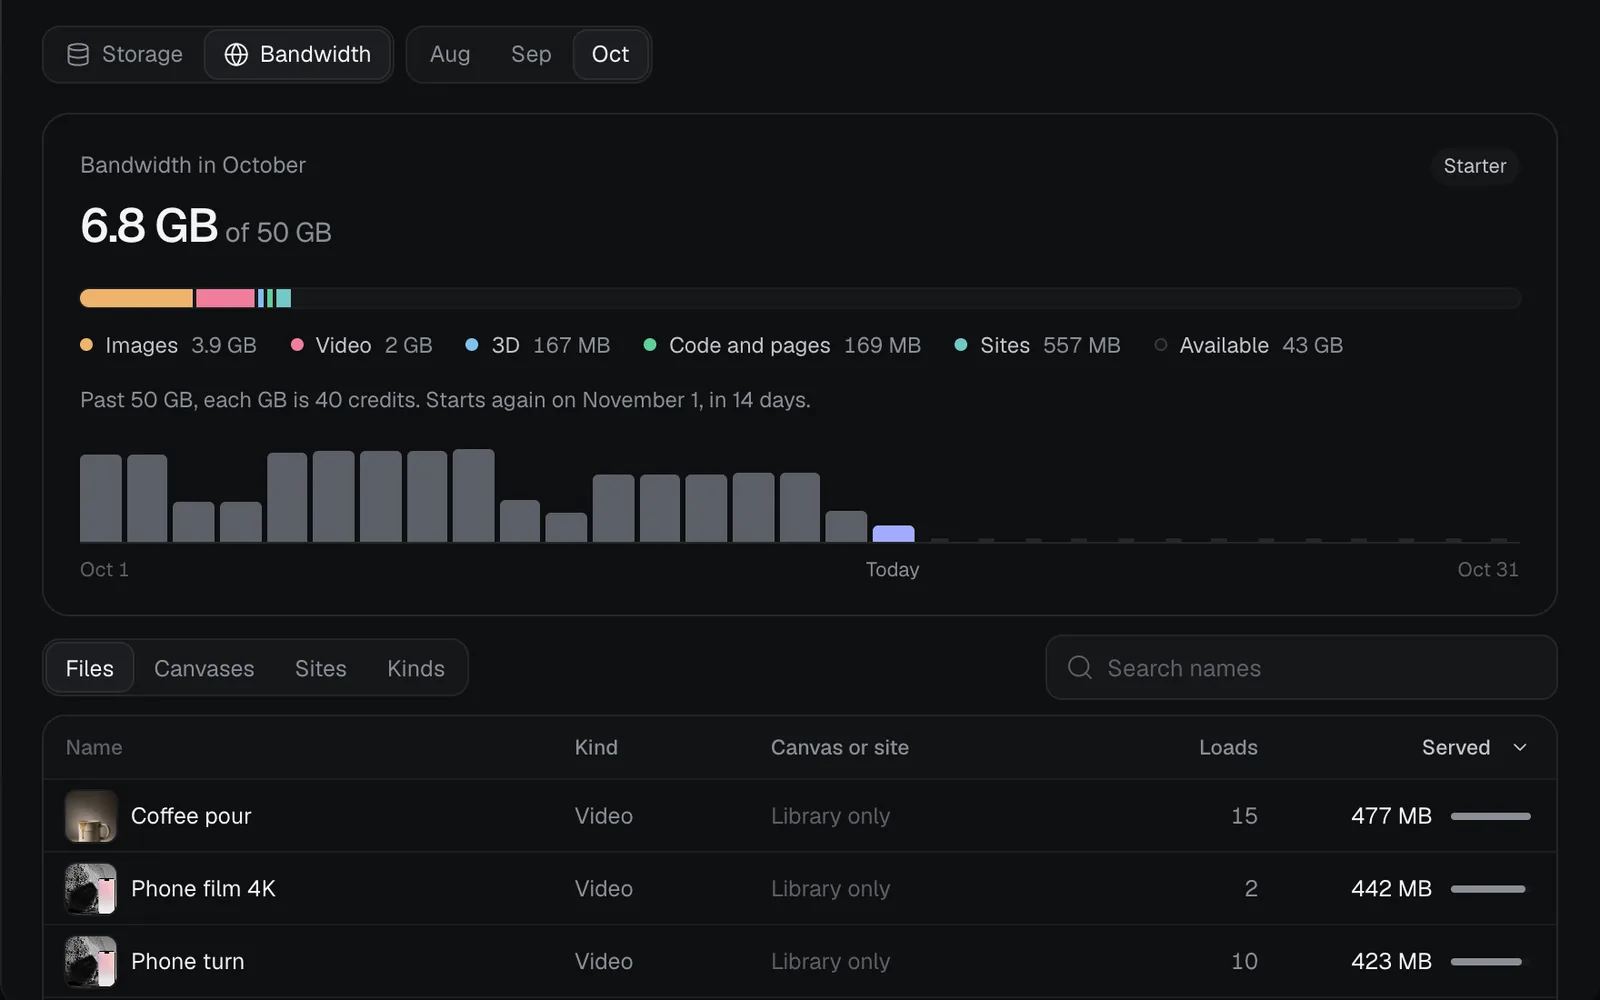Image resolution: width=1600 pixels, height=1000 pixels.
Task: Focus the Search names field
Action: 1301,668
